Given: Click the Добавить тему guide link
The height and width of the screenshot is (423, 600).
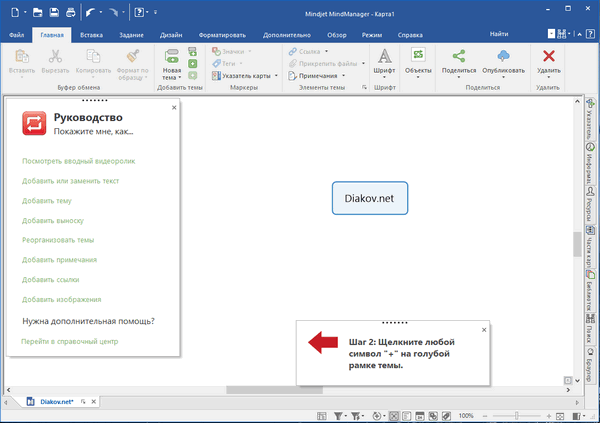Looking at the screenshot, I should pos(48,200).
